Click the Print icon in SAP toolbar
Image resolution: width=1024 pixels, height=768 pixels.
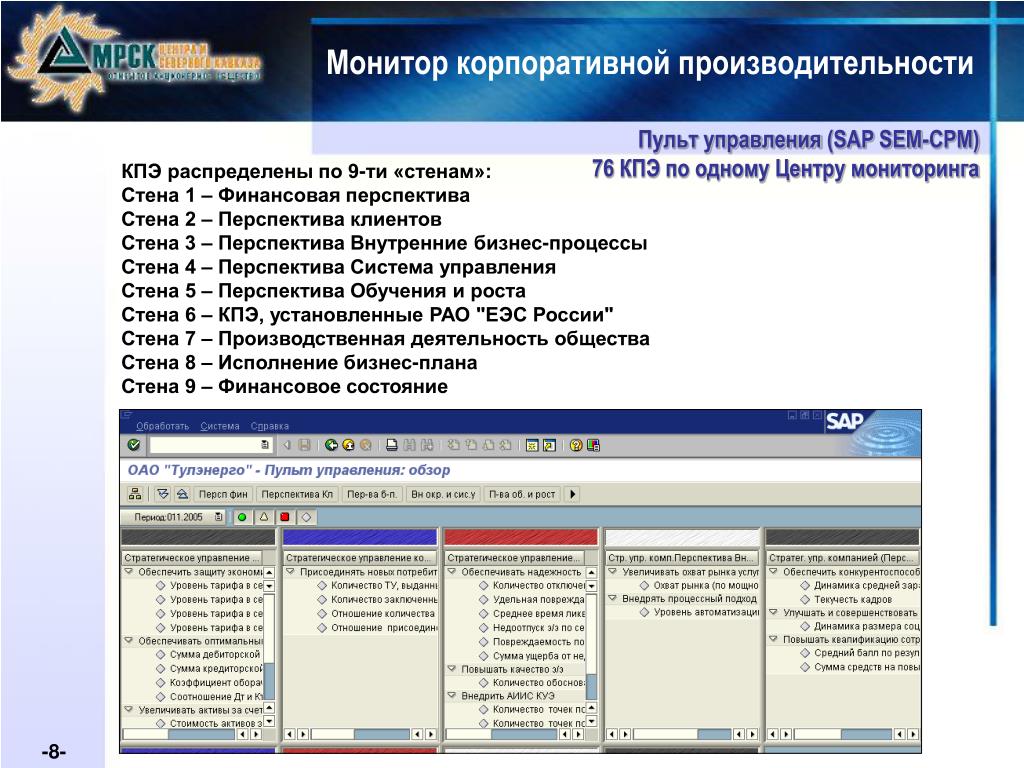[391, 445]
